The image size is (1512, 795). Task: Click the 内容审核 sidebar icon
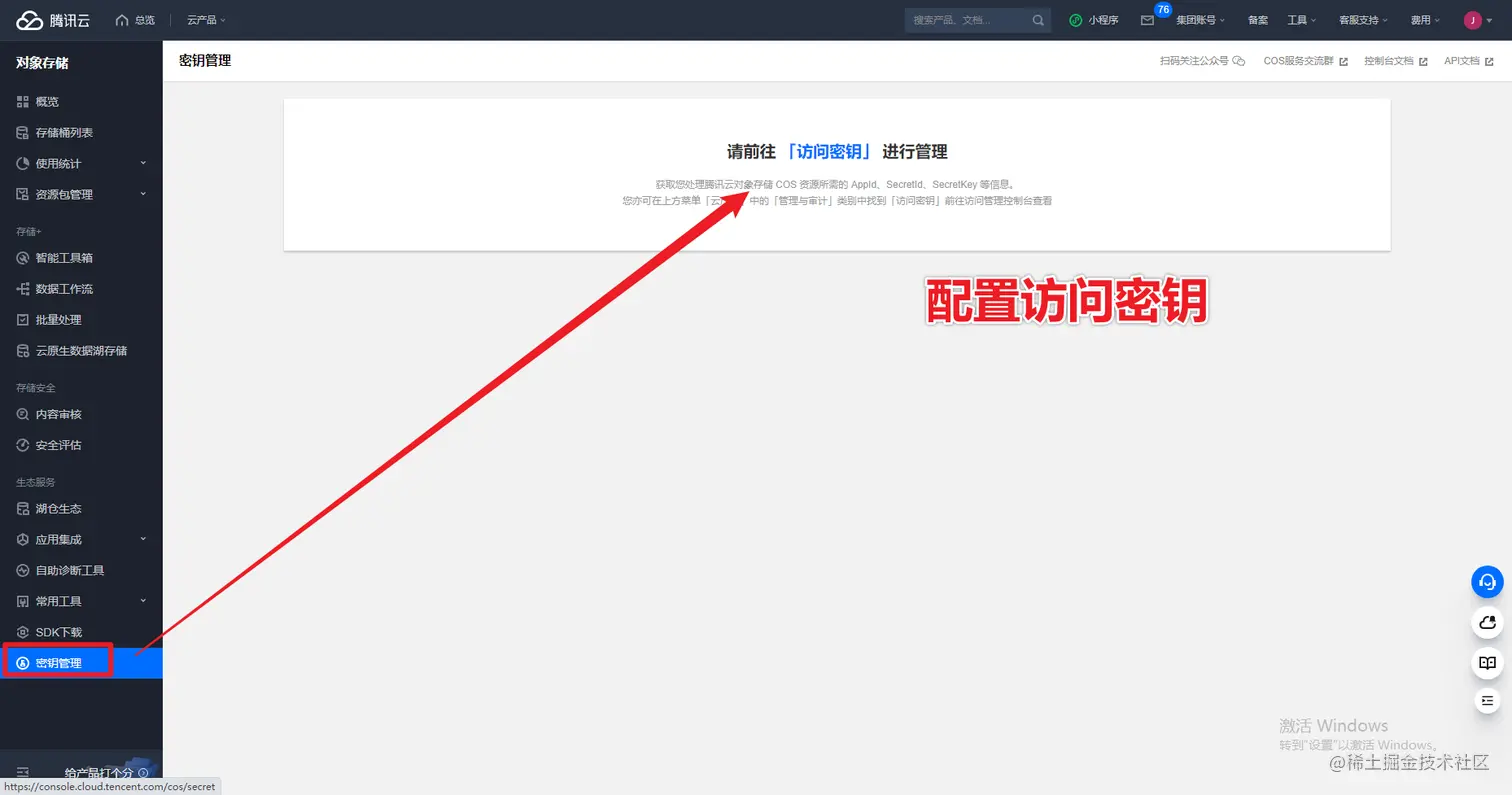pos(23,414)
